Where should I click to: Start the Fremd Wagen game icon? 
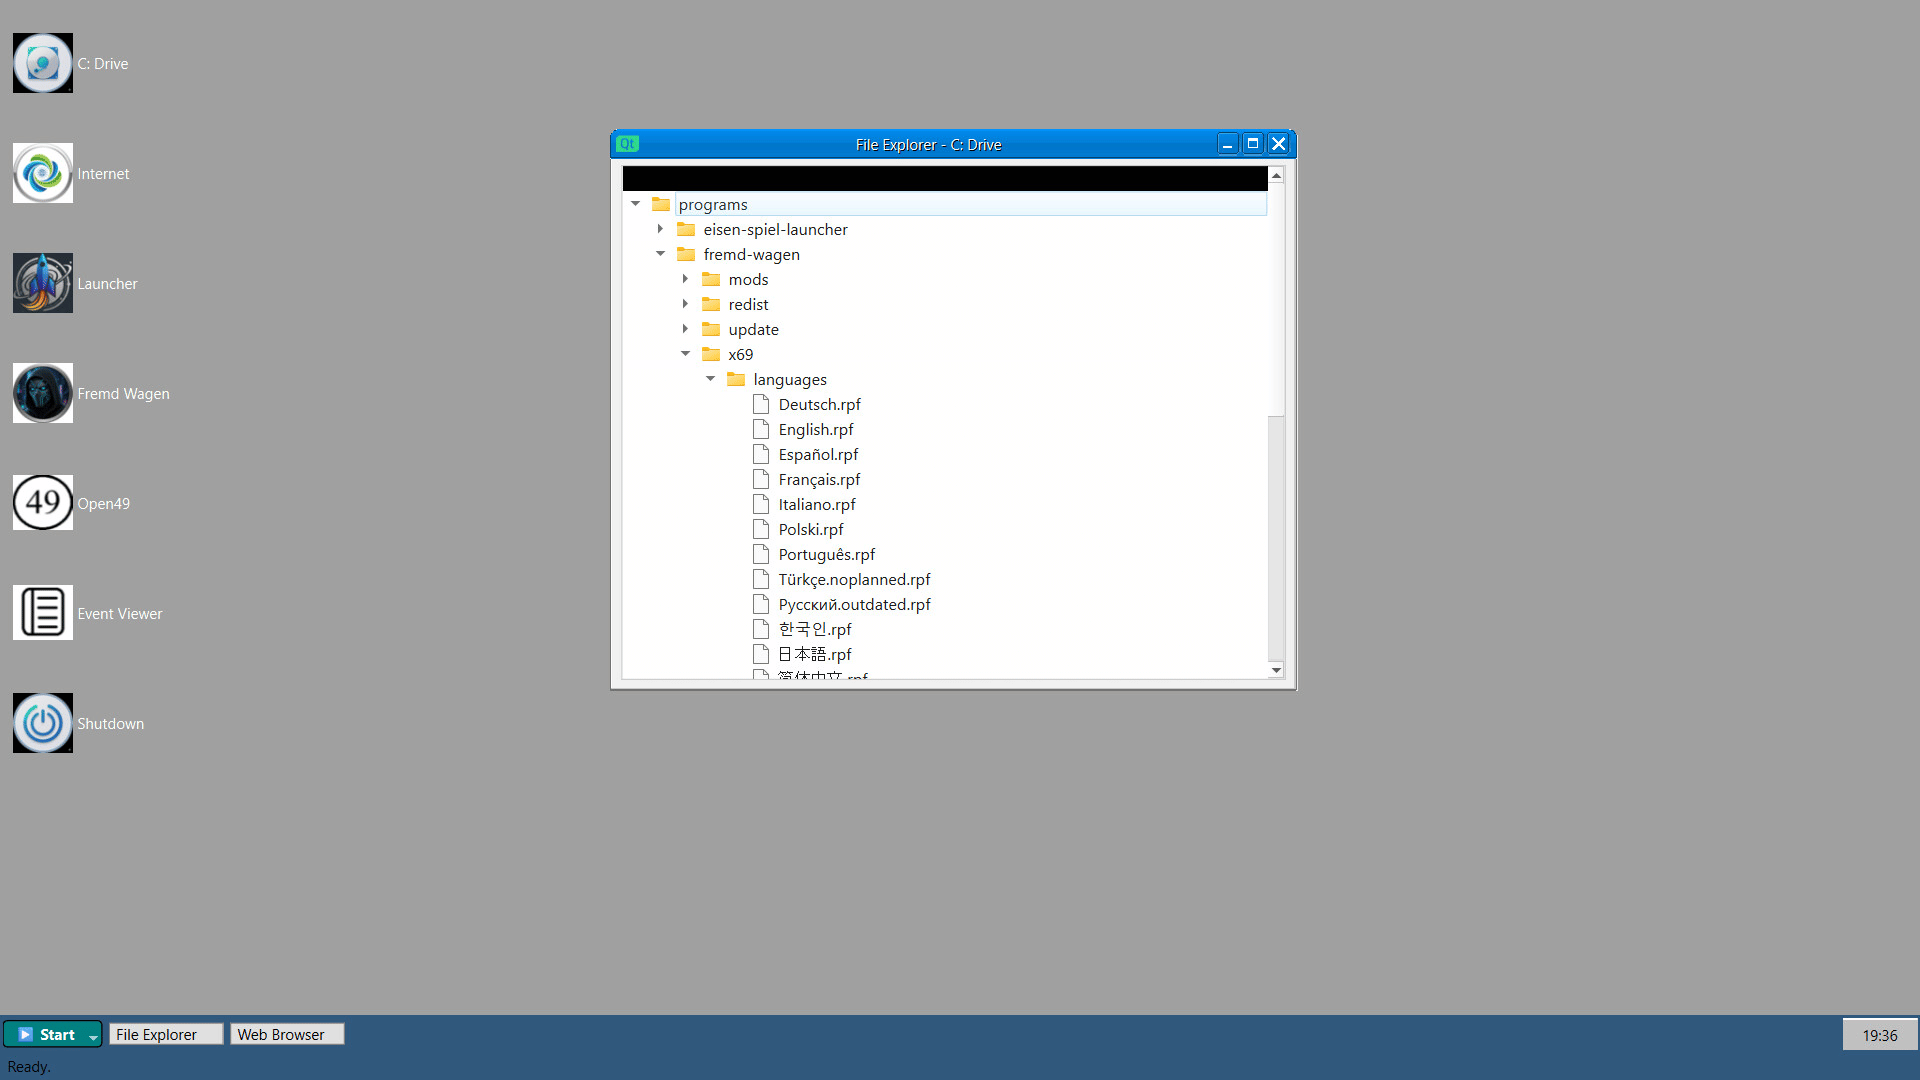tap(42, 393)
